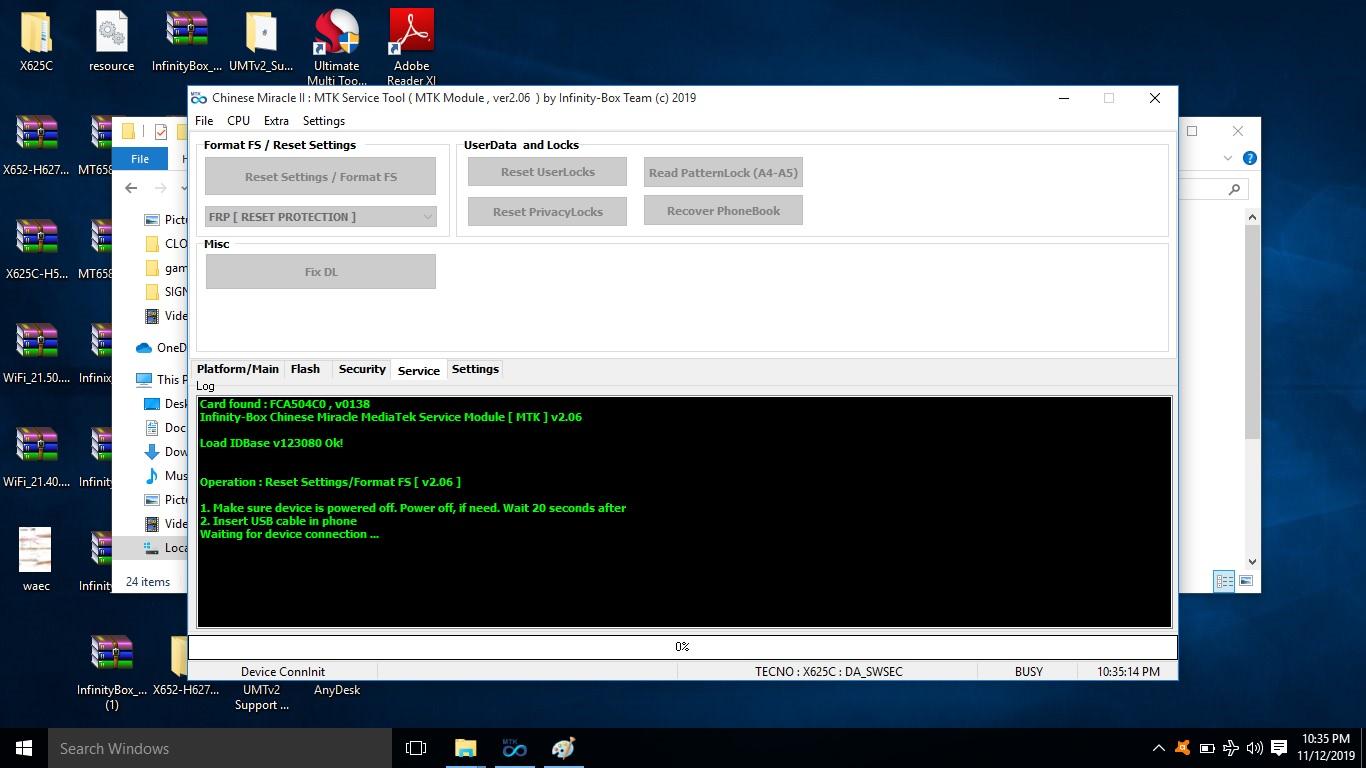
Task: Launch Adobe Reader XI desktop shortcut
Action: (x=411, y=47)
